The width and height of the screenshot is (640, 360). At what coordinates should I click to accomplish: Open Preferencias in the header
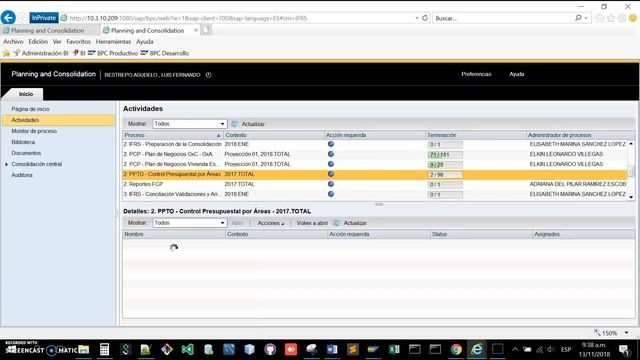point(476,74)
